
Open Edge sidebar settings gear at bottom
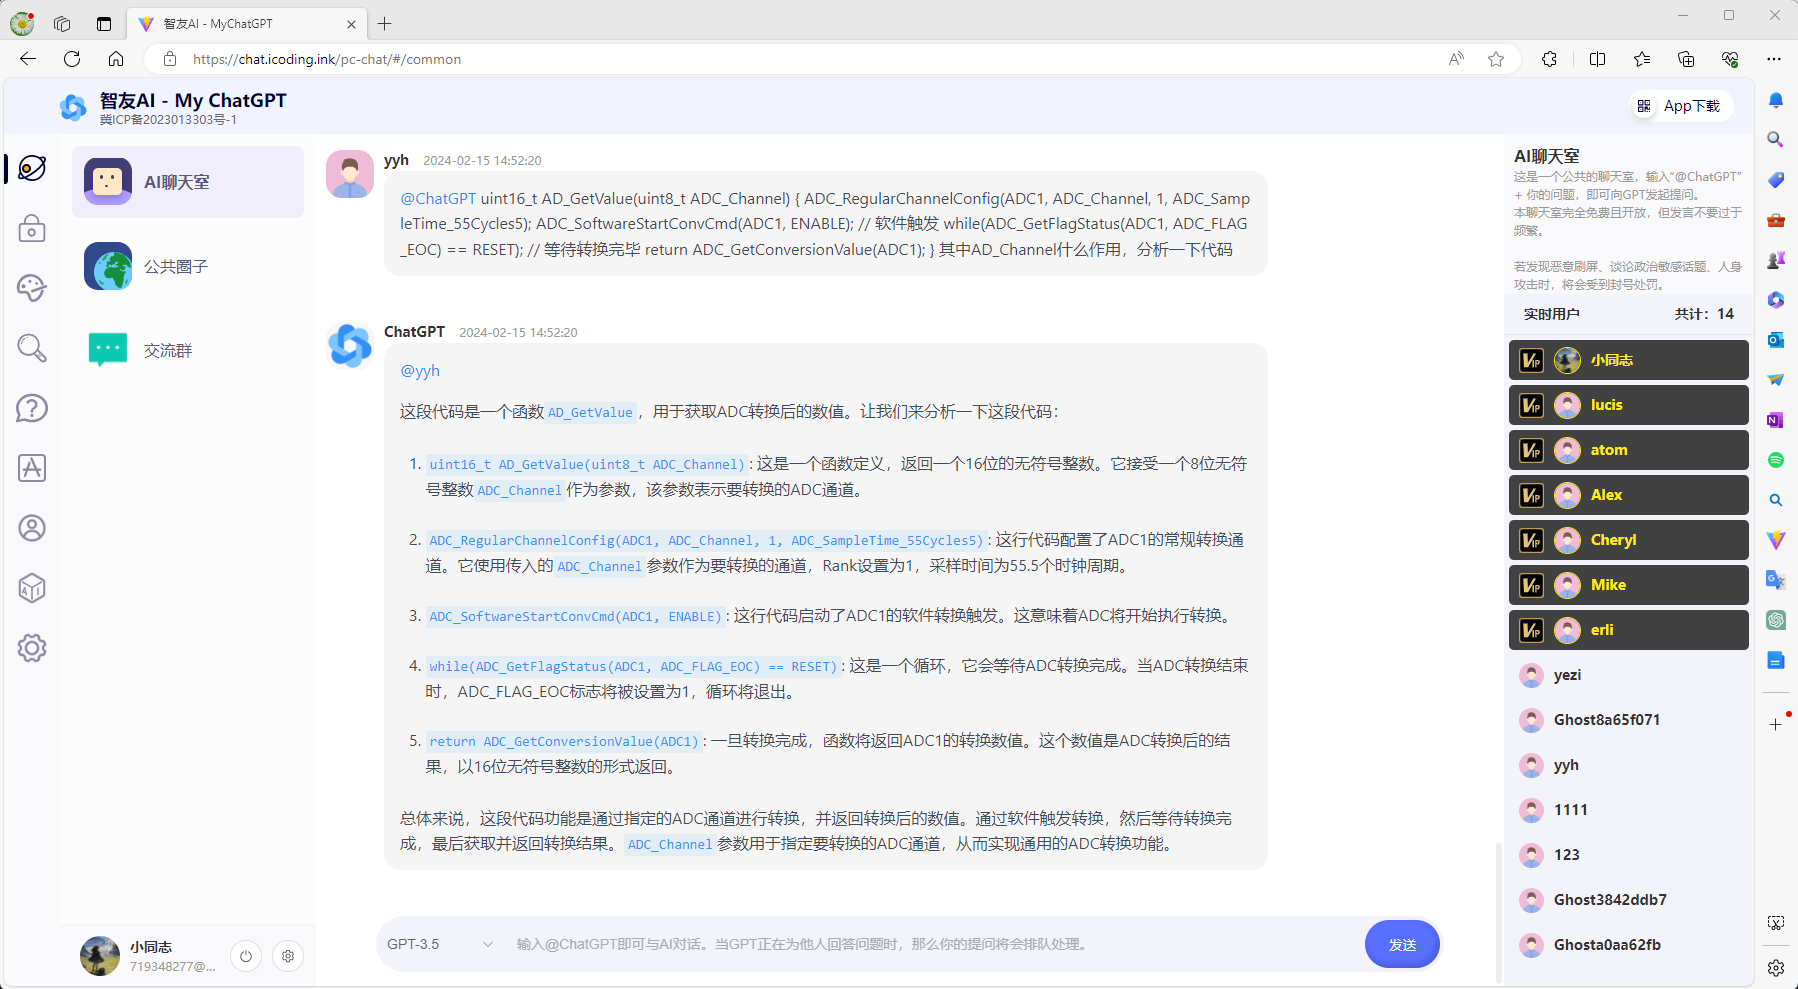[x=1776, y=967]
